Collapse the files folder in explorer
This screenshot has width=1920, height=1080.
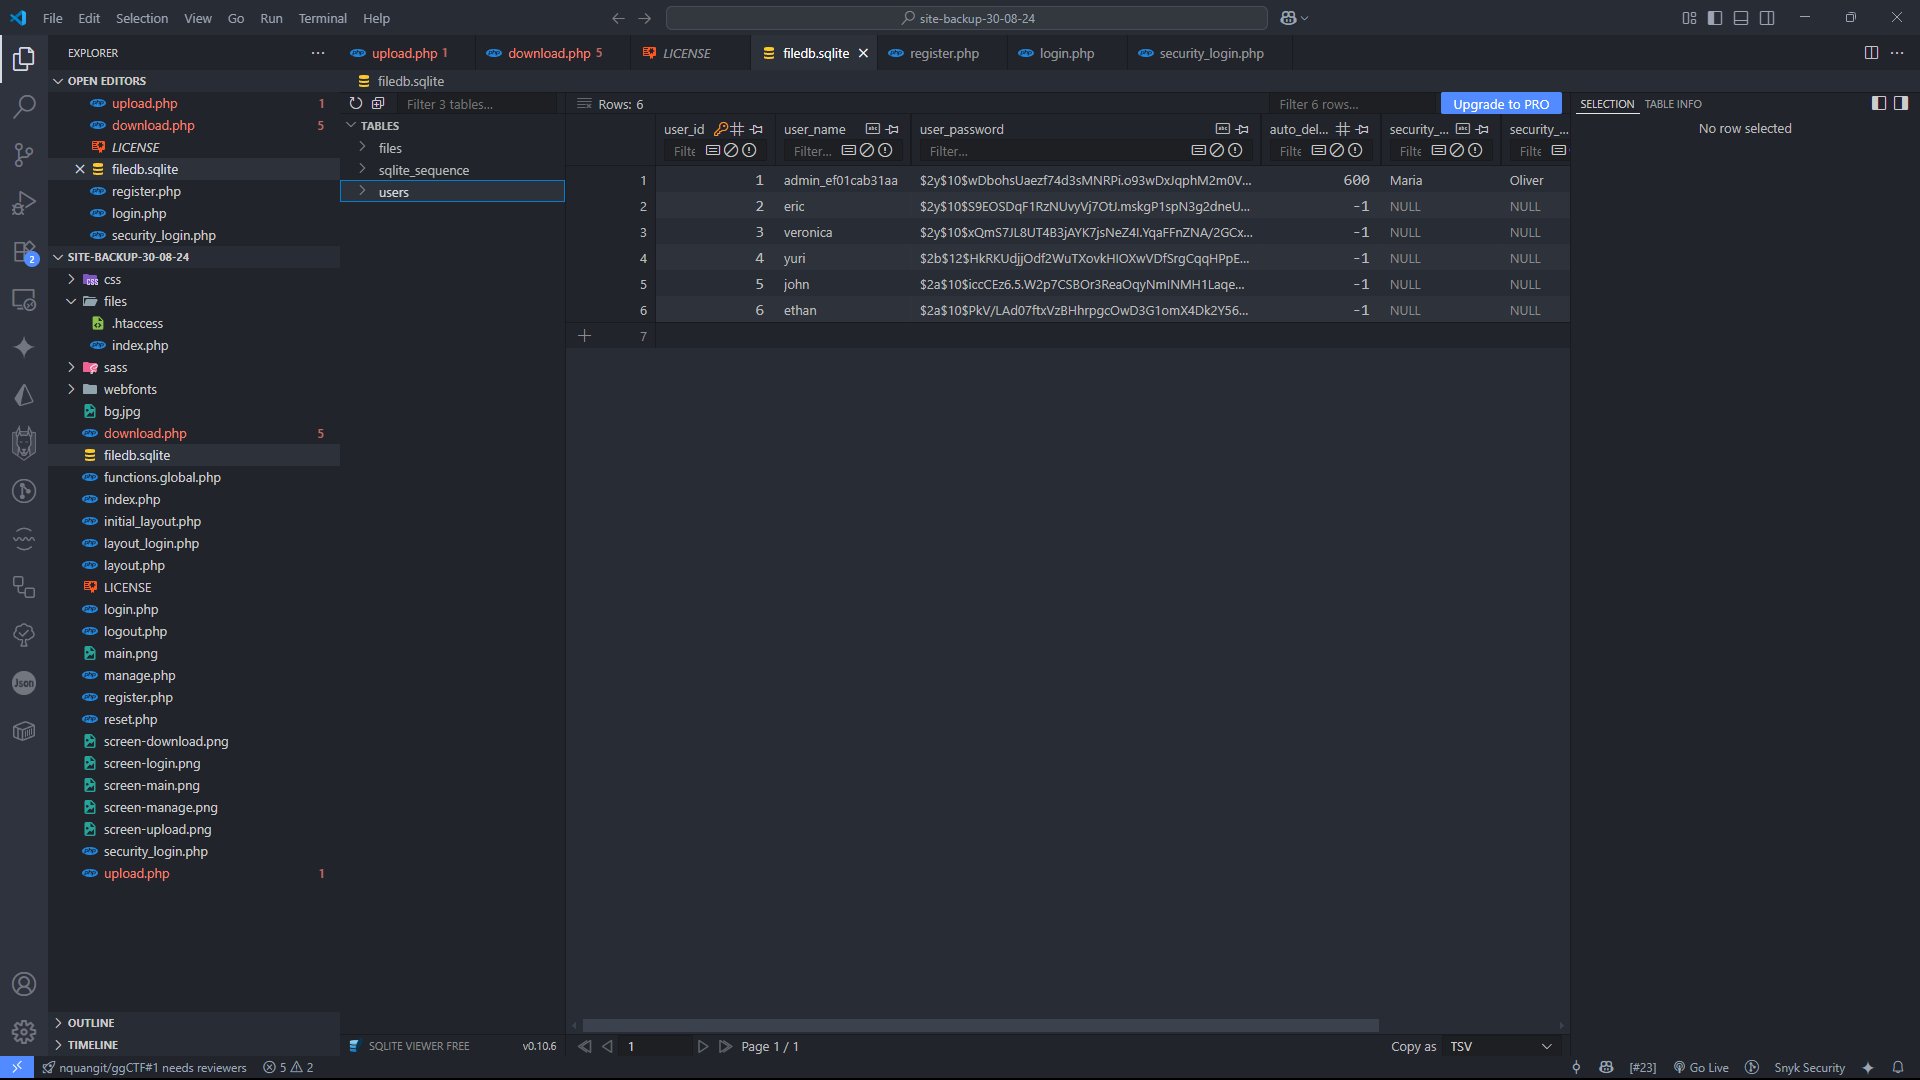pyautogui.click(x=71, y=301)
